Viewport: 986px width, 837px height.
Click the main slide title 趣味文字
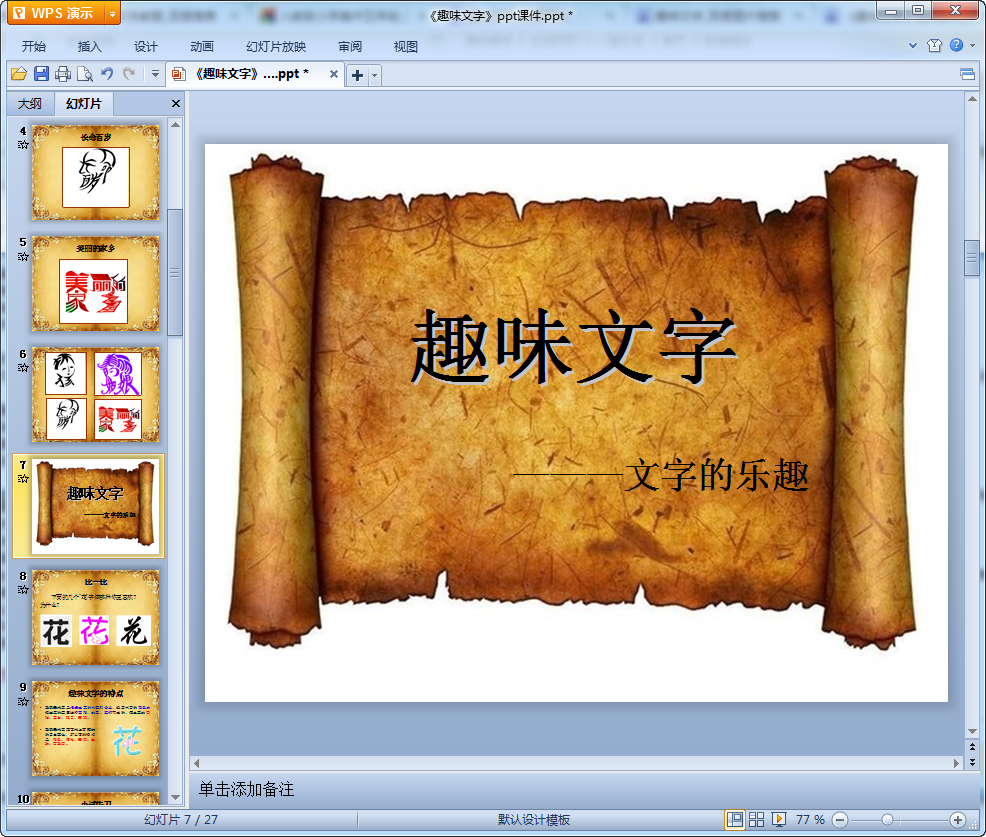tap(573, 346)
